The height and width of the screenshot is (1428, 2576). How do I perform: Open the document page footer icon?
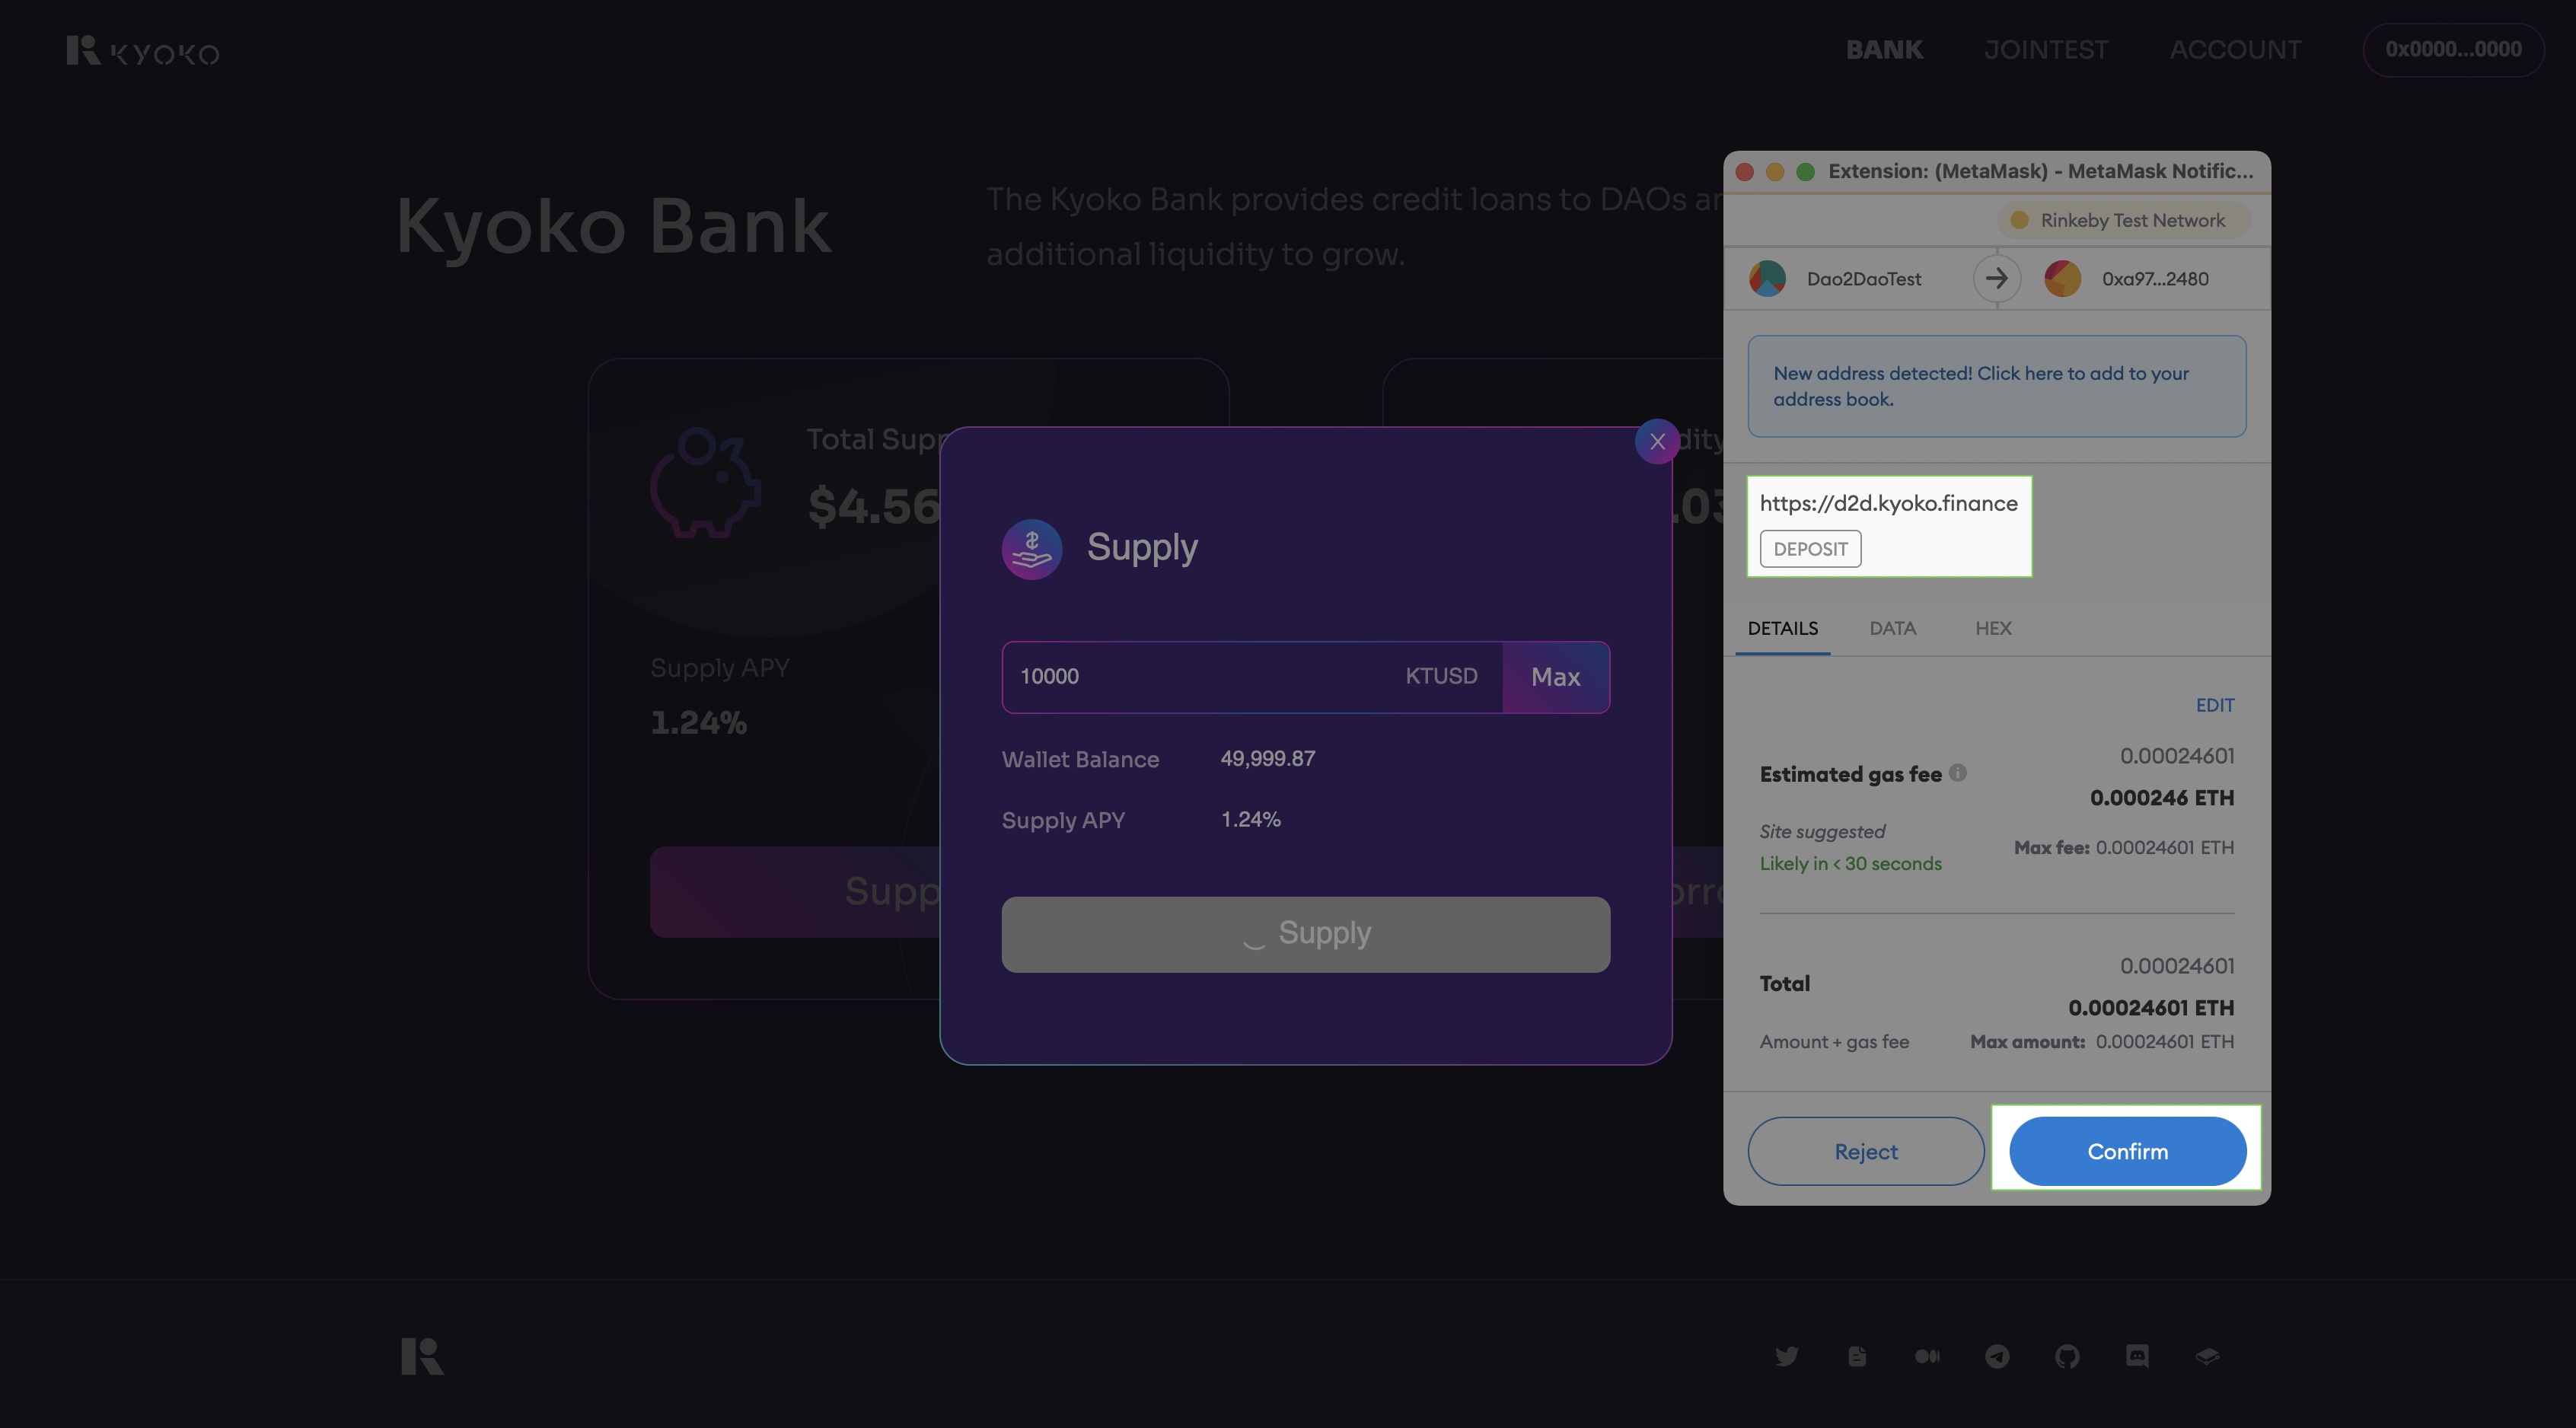tap(1857, 1356)
